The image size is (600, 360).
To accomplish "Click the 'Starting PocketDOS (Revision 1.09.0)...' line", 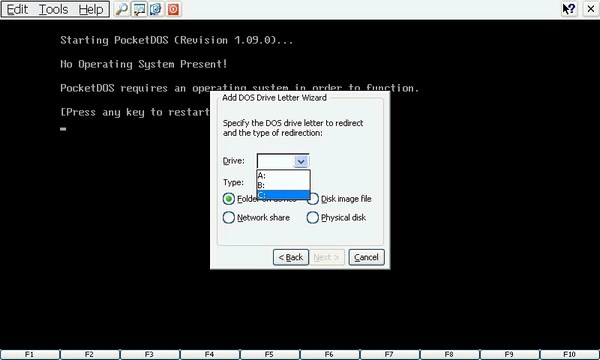I will (177, 40).
